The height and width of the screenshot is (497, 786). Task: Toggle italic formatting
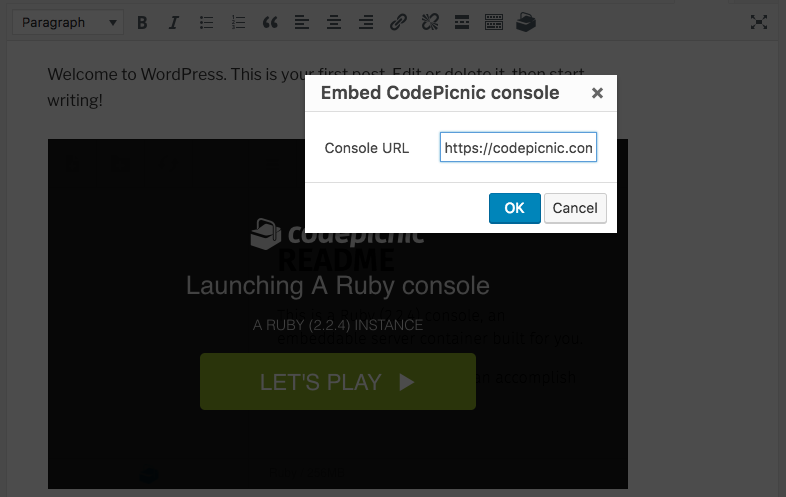click(173, 23)
